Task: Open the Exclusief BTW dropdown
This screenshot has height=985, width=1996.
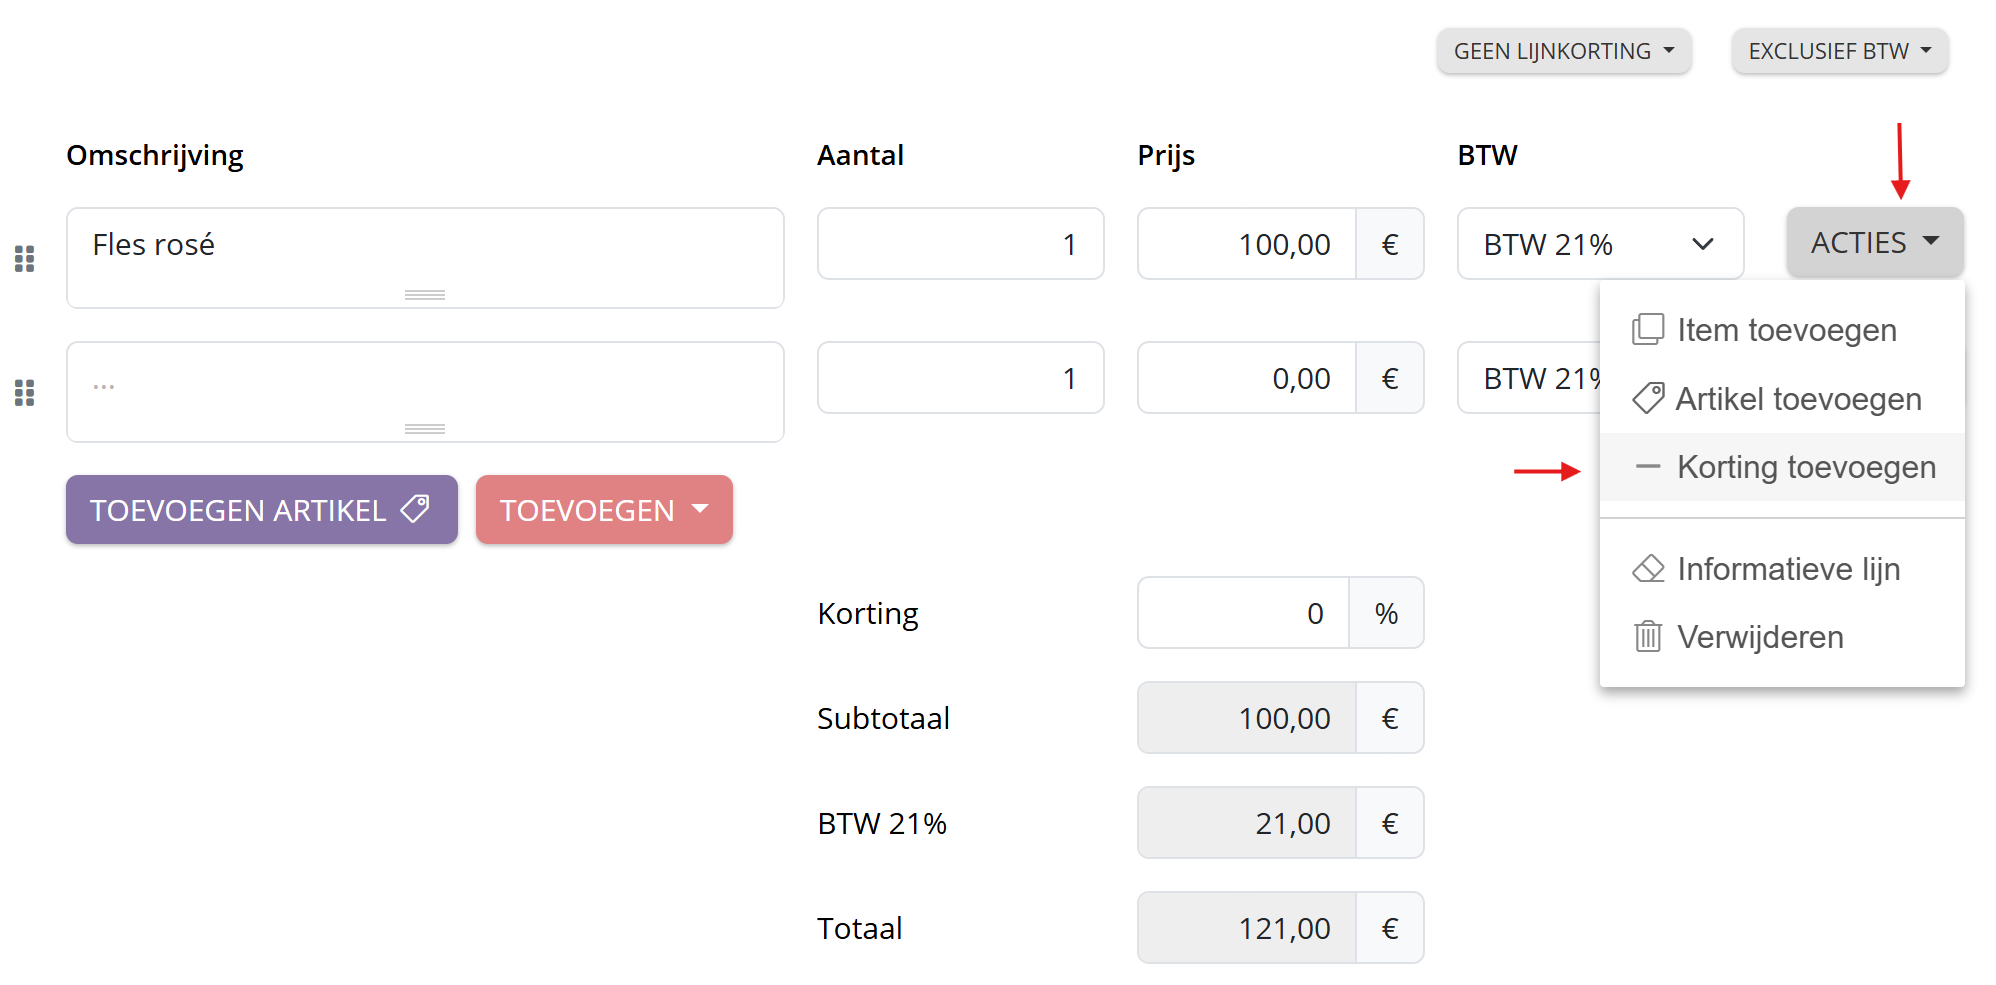Action: (1839, 51)
